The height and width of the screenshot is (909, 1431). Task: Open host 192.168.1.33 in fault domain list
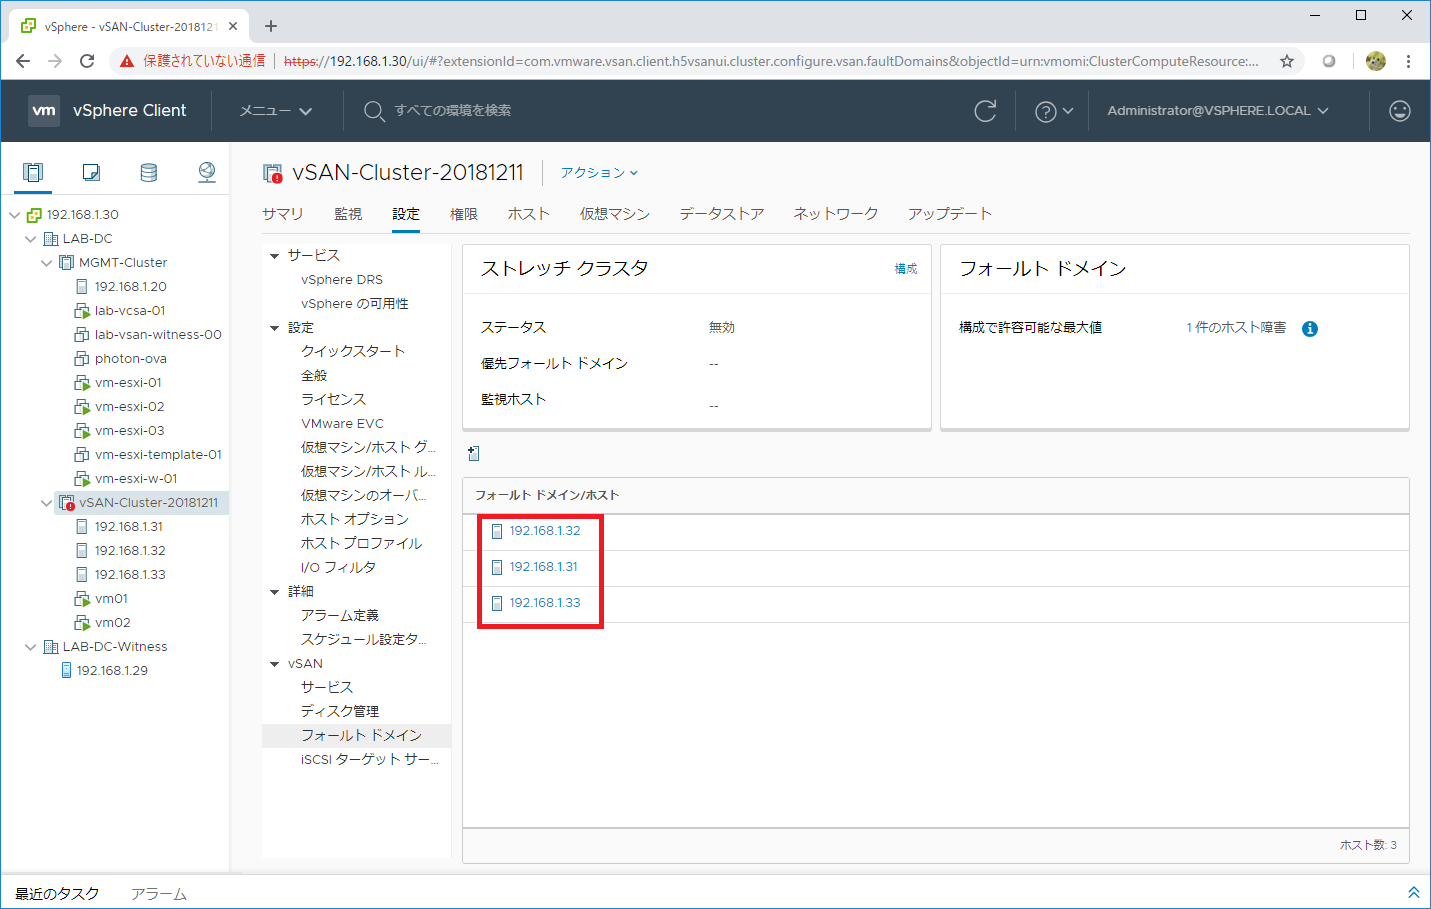(544, 603)
